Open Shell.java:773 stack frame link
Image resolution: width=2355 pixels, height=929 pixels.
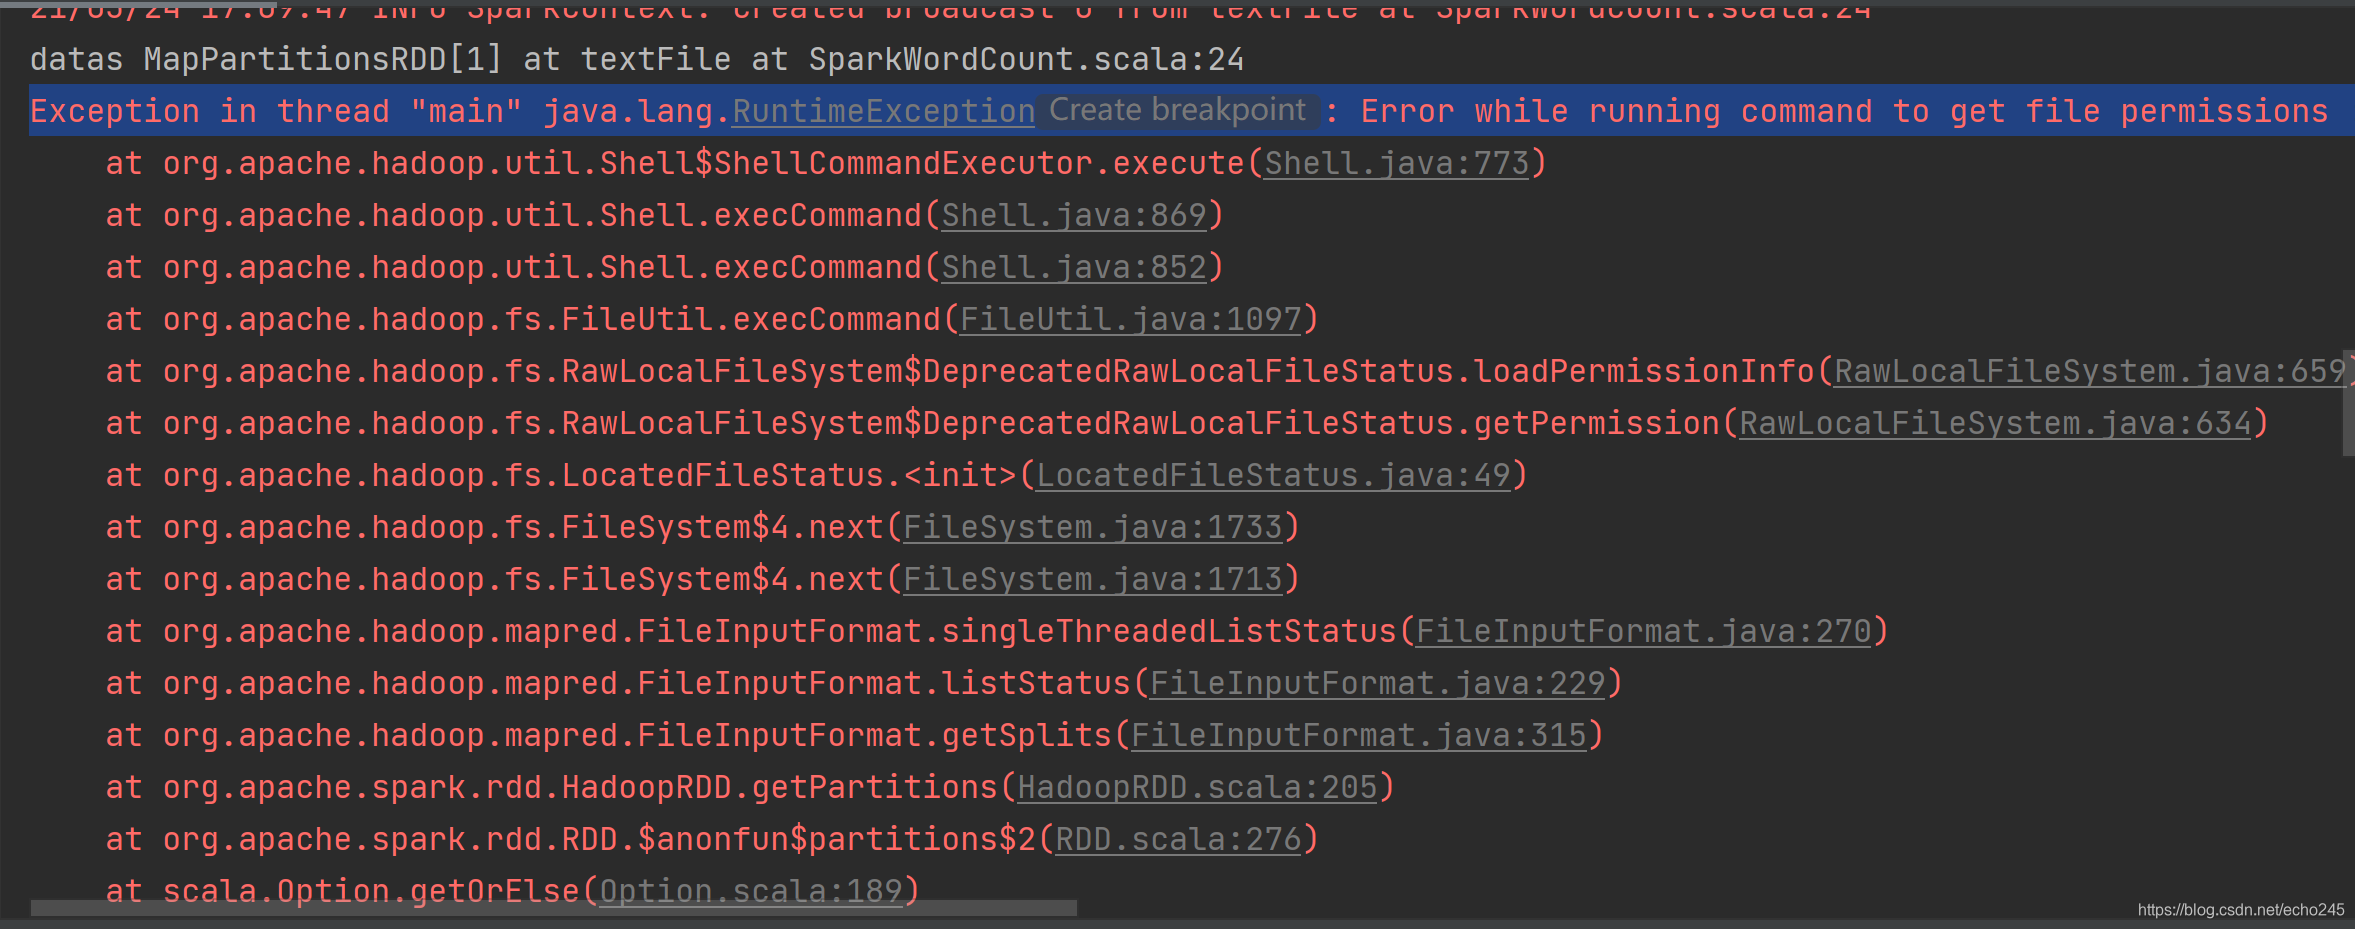1397,163
